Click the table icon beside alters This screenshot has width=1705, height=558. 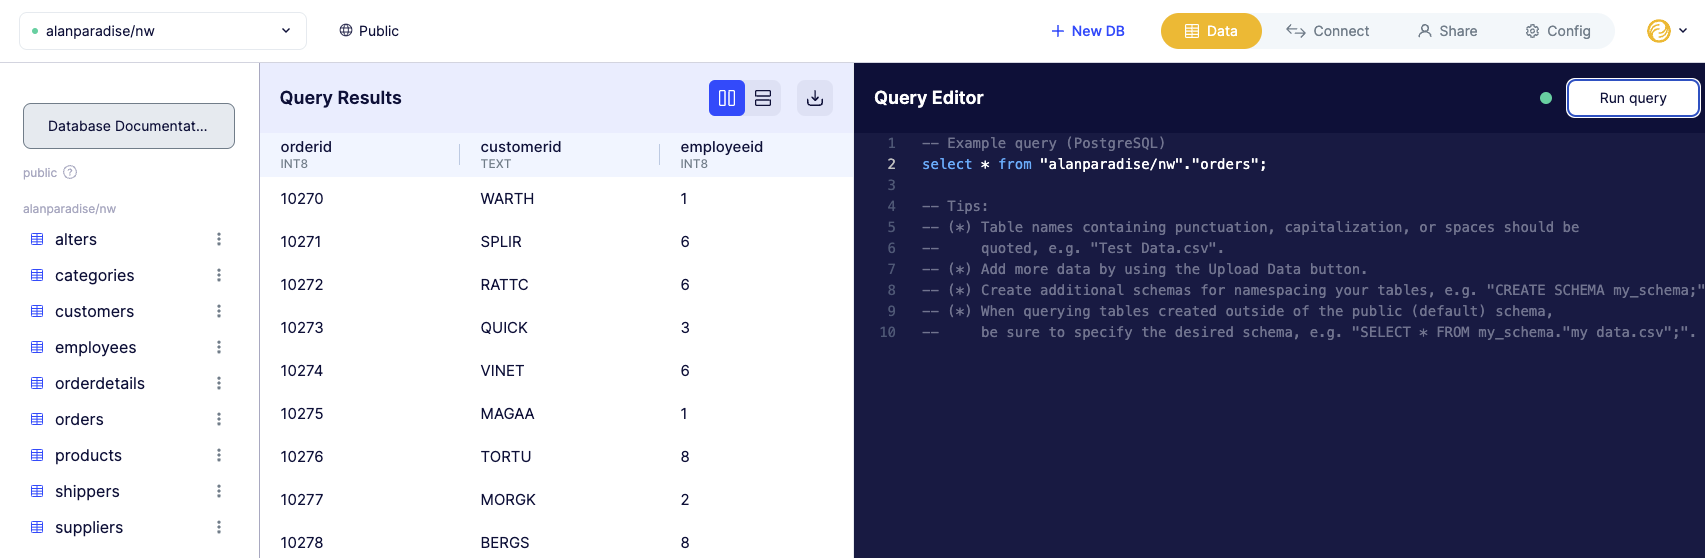point(37,239)
